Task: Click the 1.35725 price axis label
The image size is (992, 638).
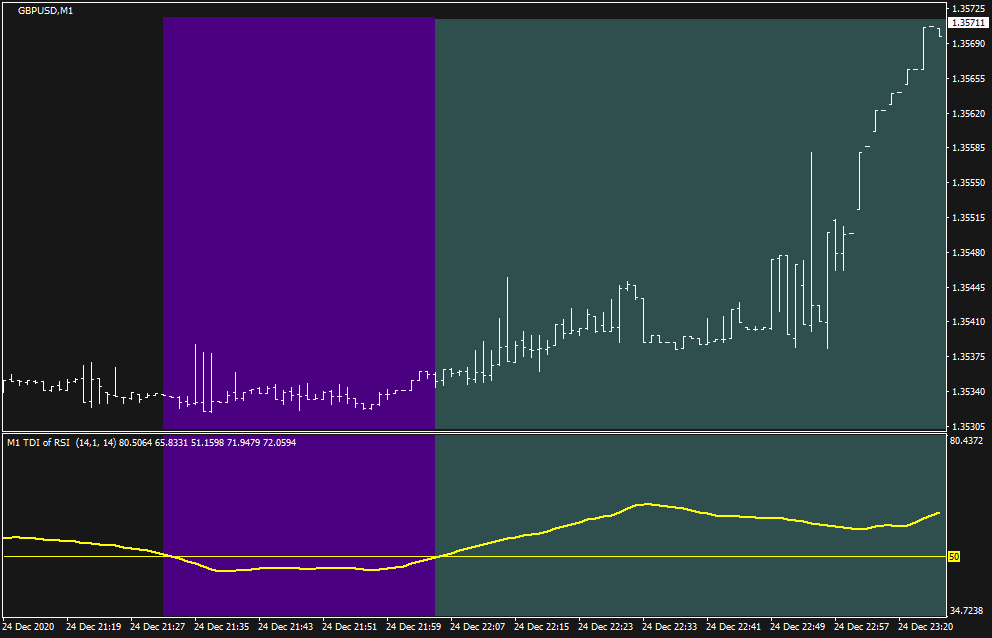Action: 969,9
